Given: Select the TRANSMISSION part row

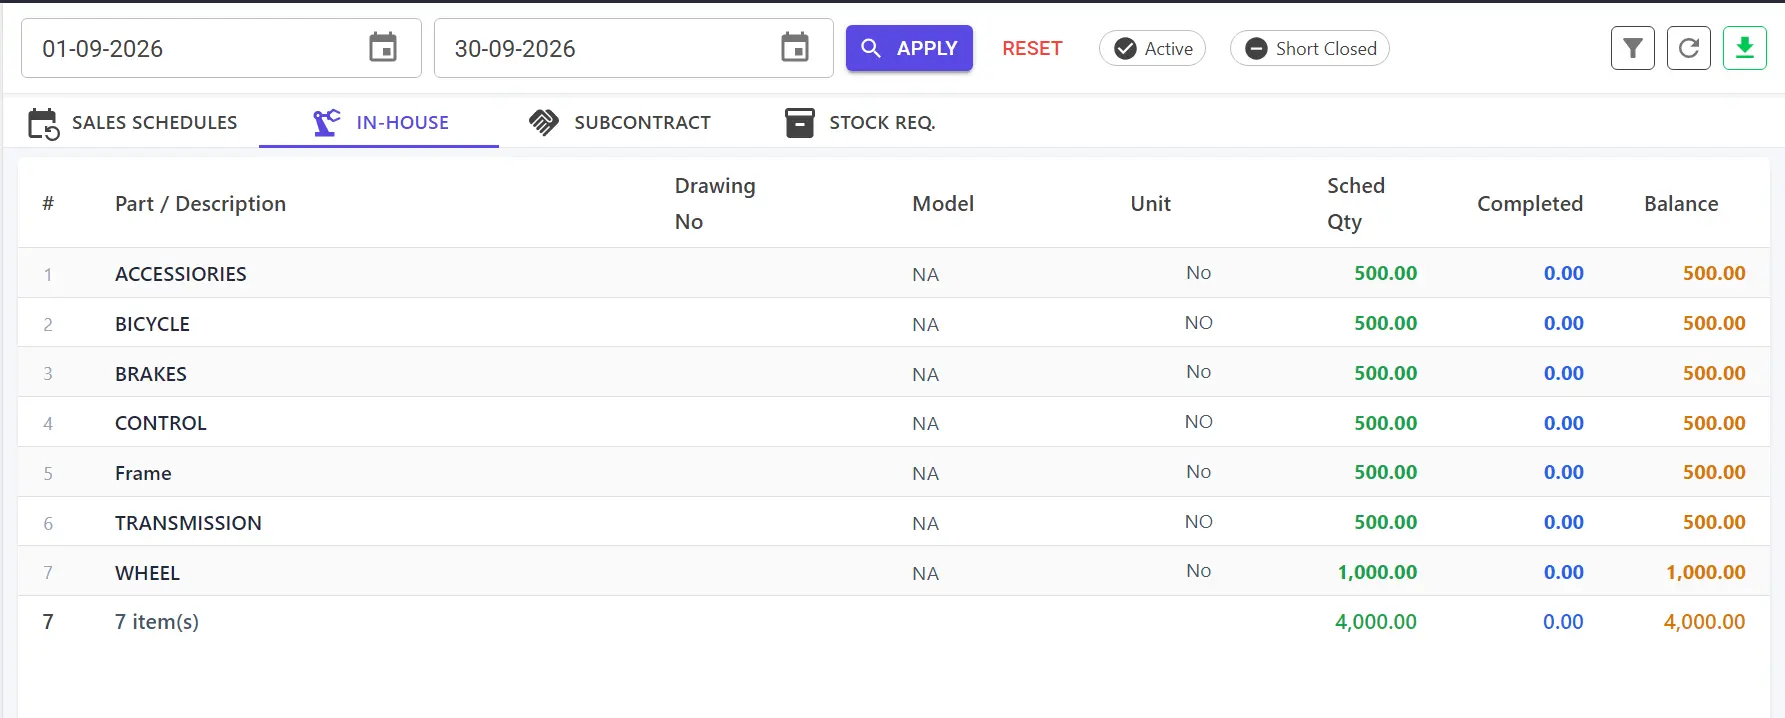Looking at the screenshot, I should [x=894, y=522].
